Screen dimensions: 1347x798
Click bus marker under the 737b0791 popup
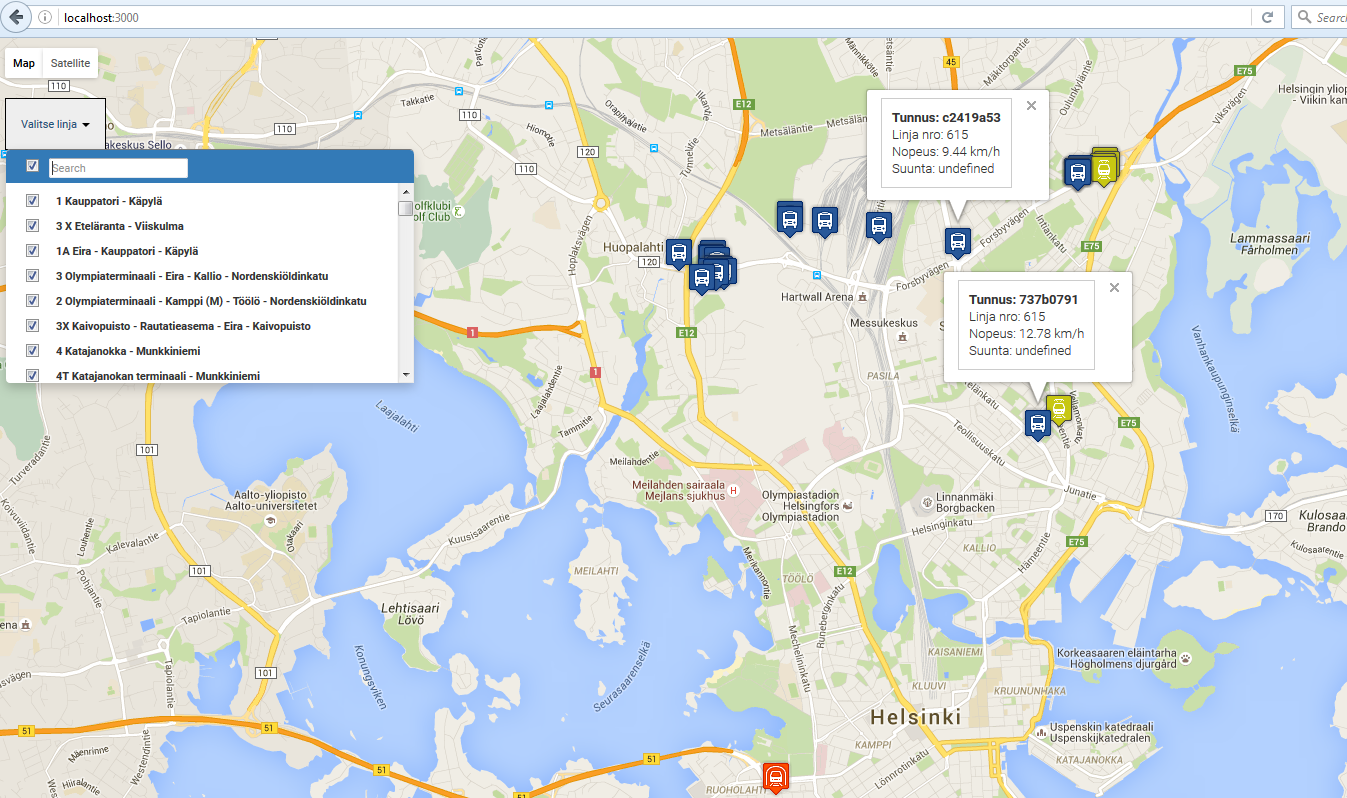pos(1037,424)
